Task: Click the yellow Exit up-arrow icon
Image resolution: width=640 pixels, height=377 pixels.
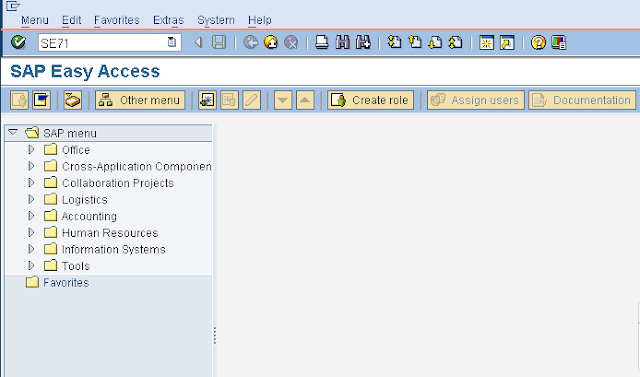Action: coord(271,42)
